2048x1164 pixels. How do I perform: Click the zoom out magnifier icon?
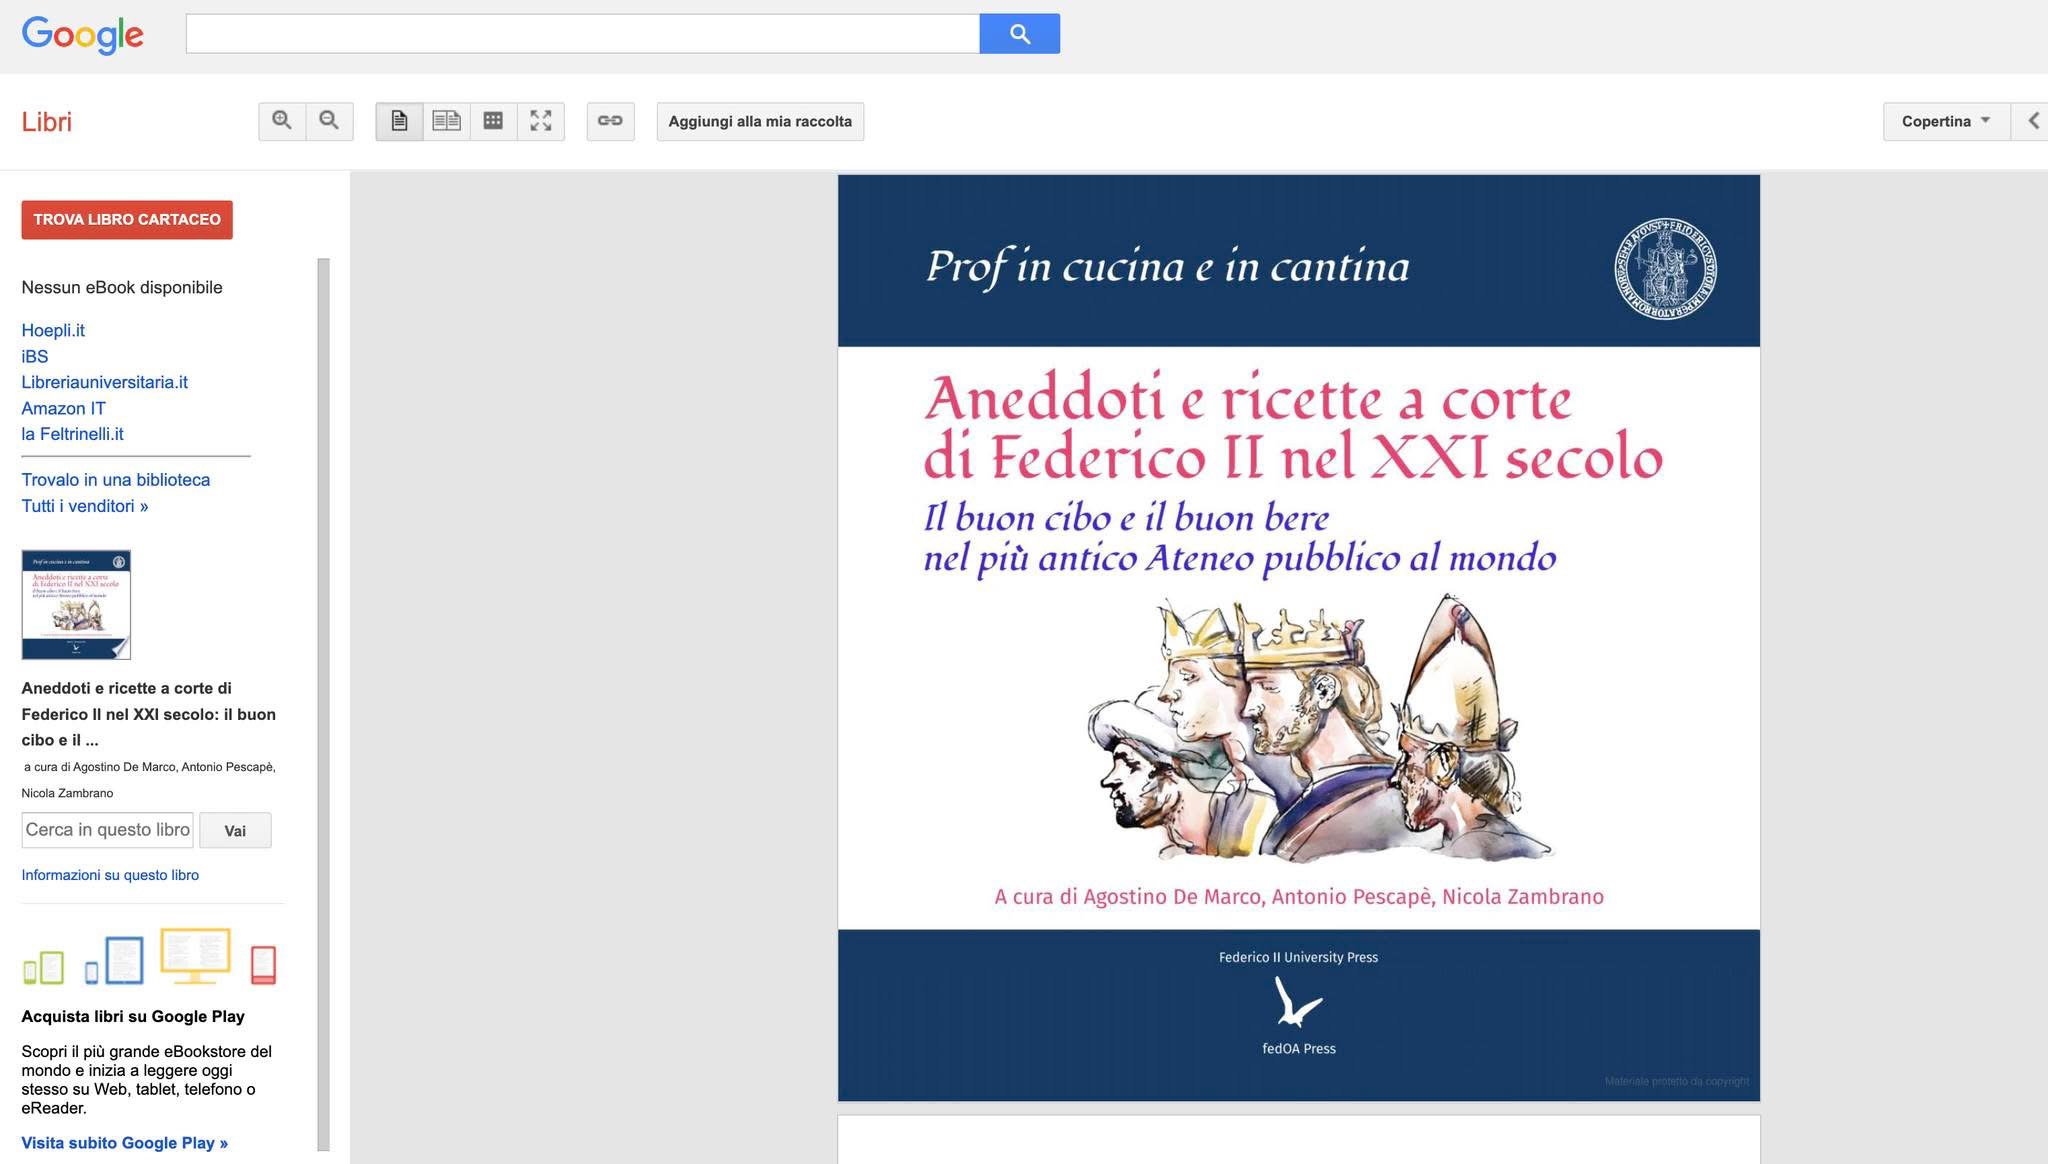coord(329,121)
